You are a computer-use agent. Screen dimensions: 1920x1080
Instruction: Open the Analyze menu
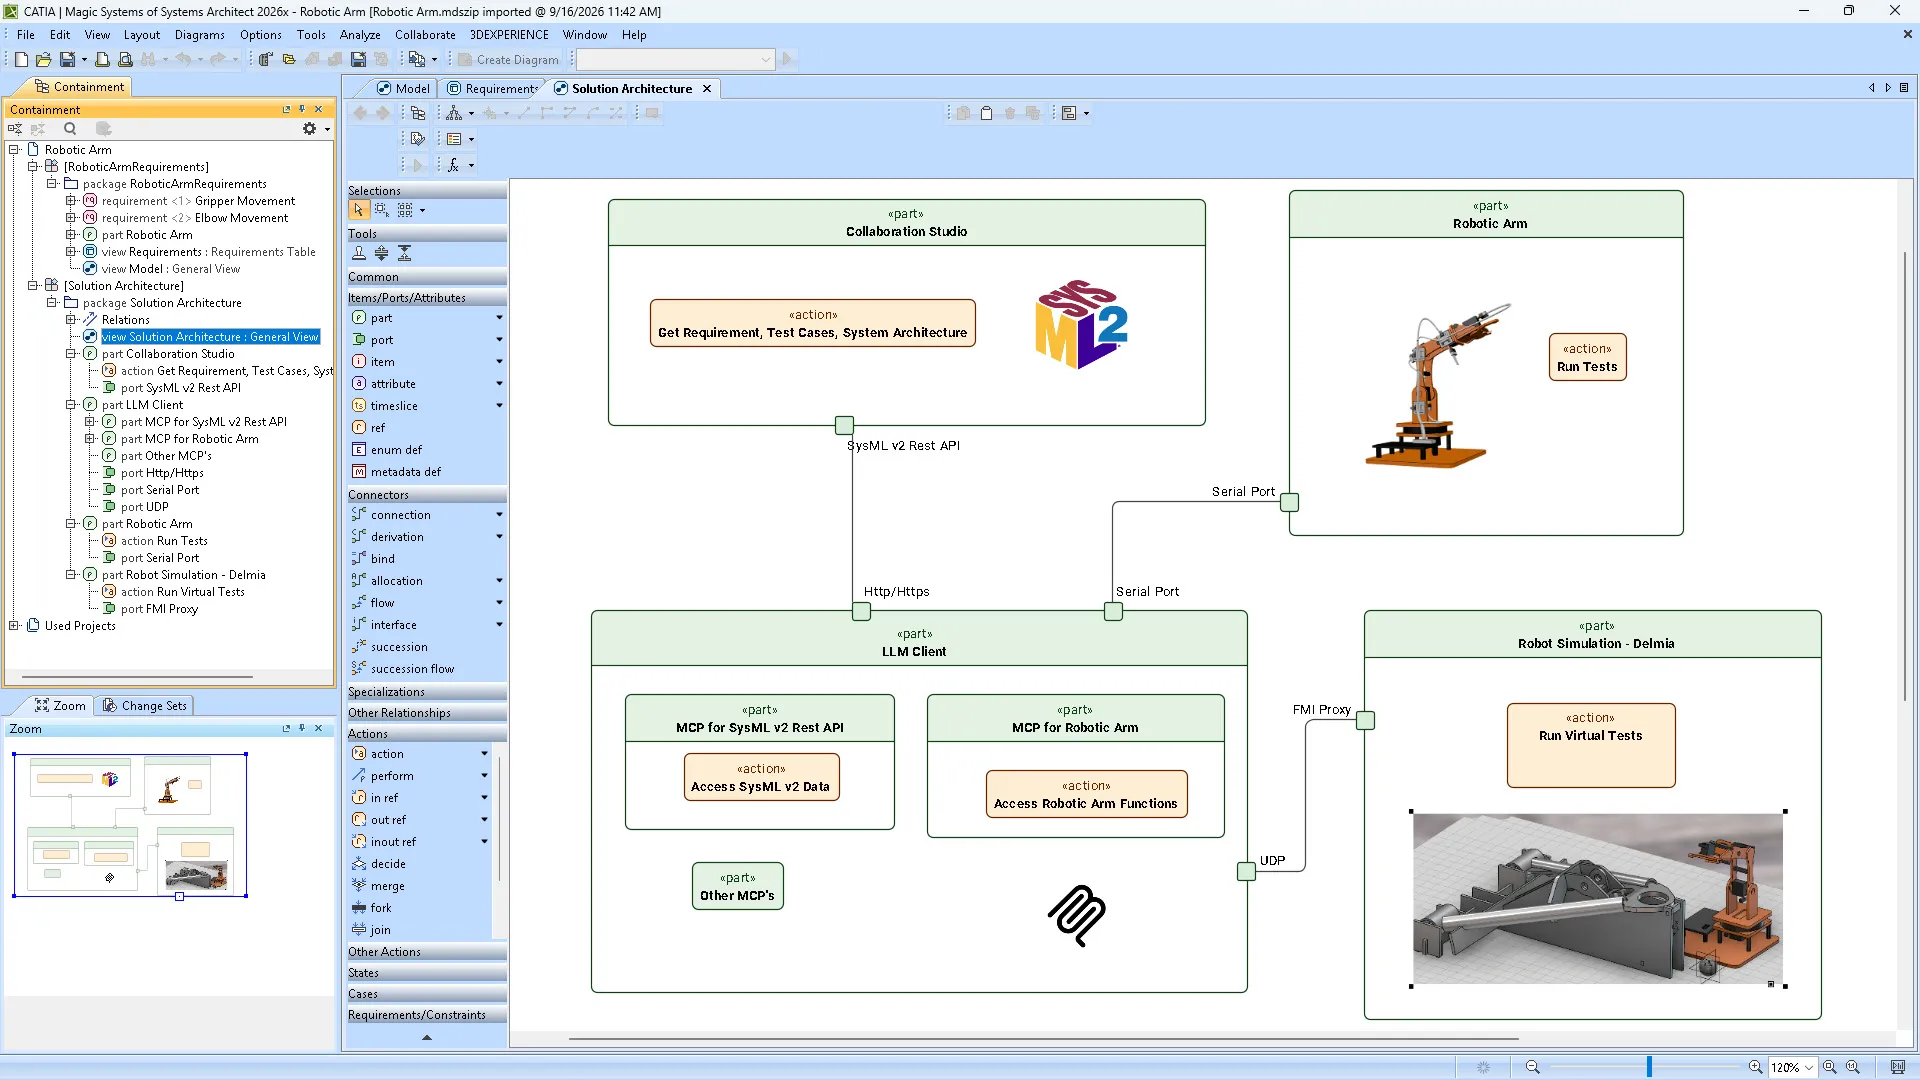tap(360, 35)
